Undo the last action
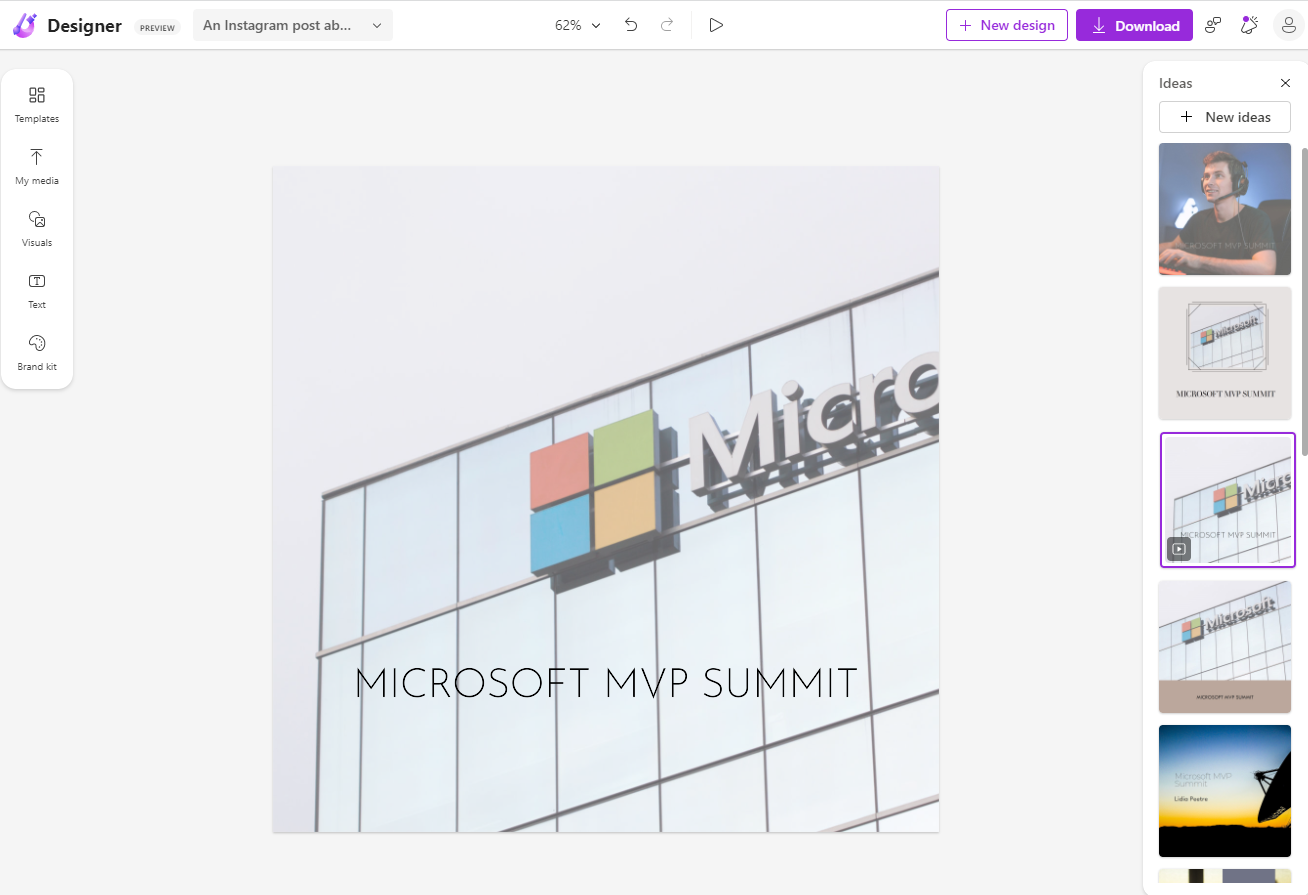The image size is (1308, 895). click(631, 25)
